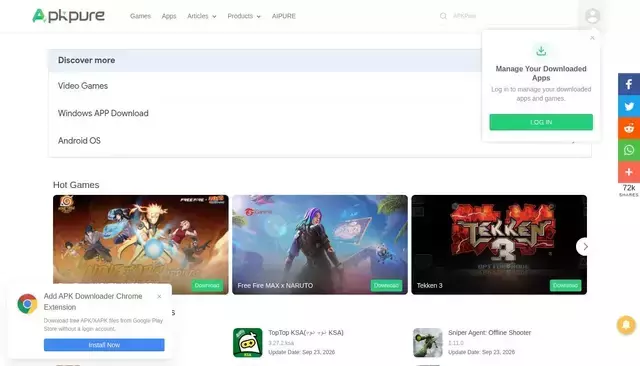Expand the Products dropdown menu
640x366 pixels.
click(244, 16)
